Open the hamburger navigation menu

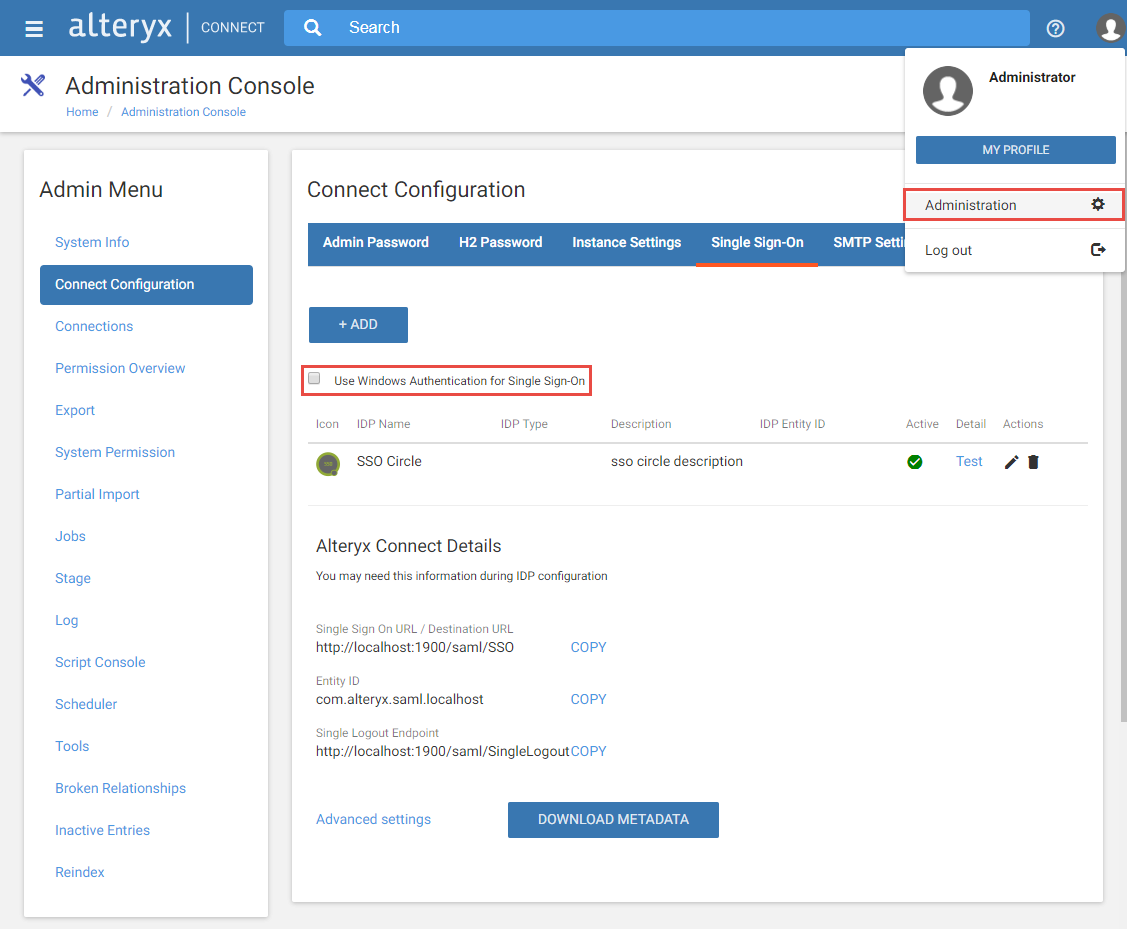pyautogui.click(x=34, y=28)
